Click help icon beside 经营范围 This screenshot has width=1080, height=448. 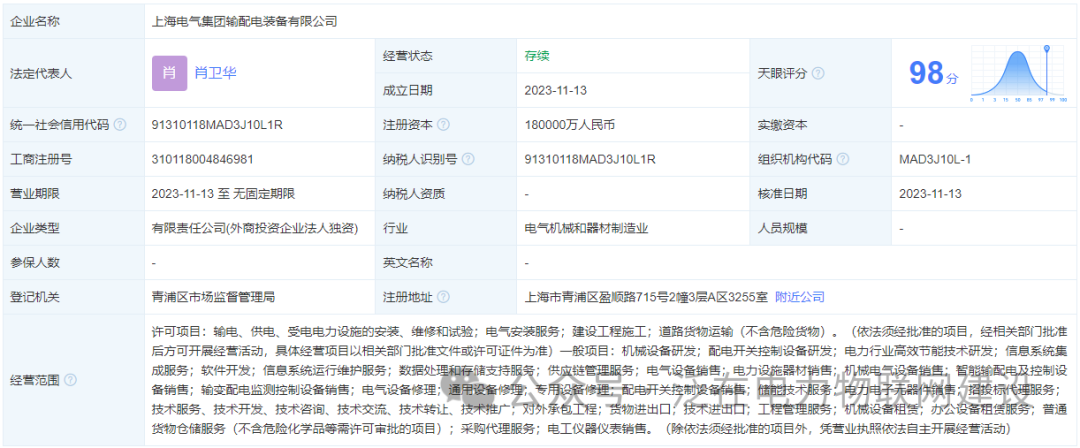click(70, 380)
